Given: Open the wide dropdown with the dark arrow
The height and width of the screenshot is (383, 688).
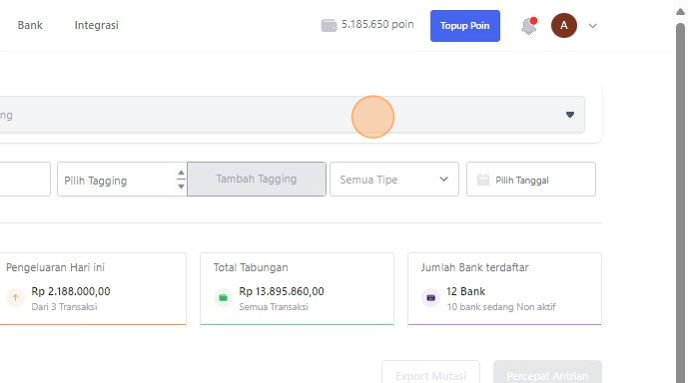Looking at the screenshot, I should click(292, 115).
